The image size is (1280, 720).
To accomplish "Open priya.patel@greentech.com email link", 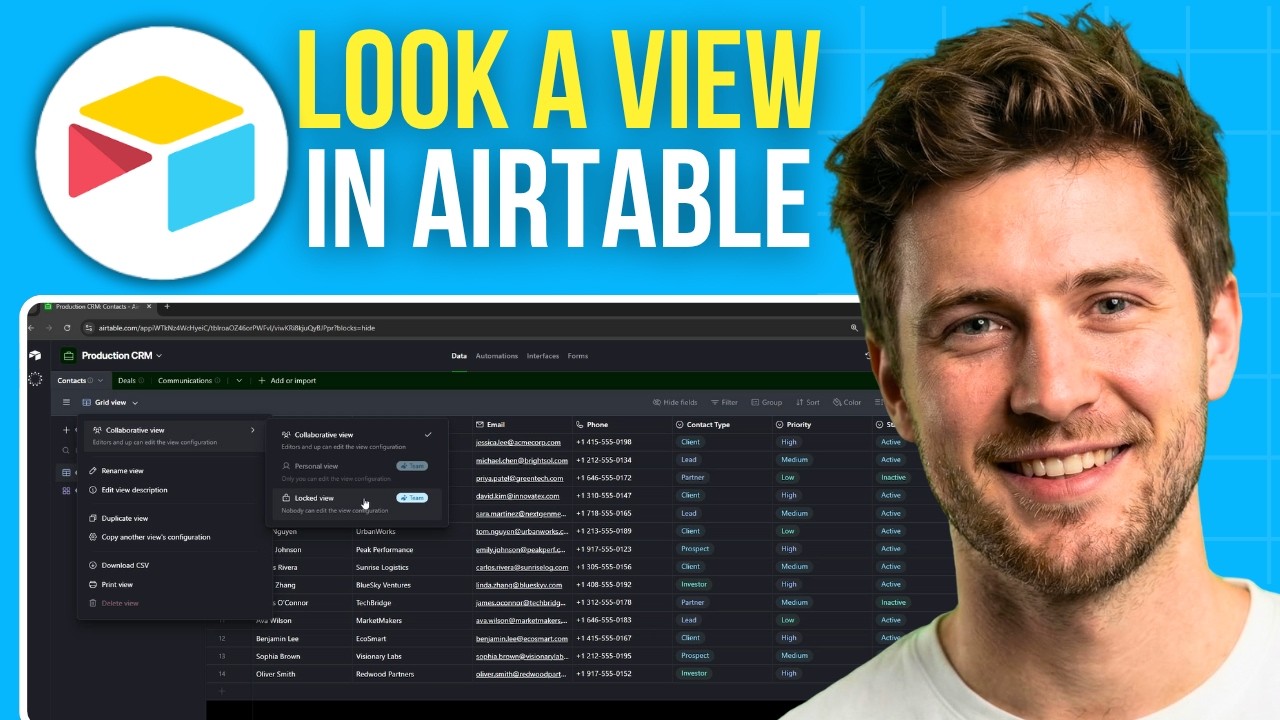I will coord(520,478).
